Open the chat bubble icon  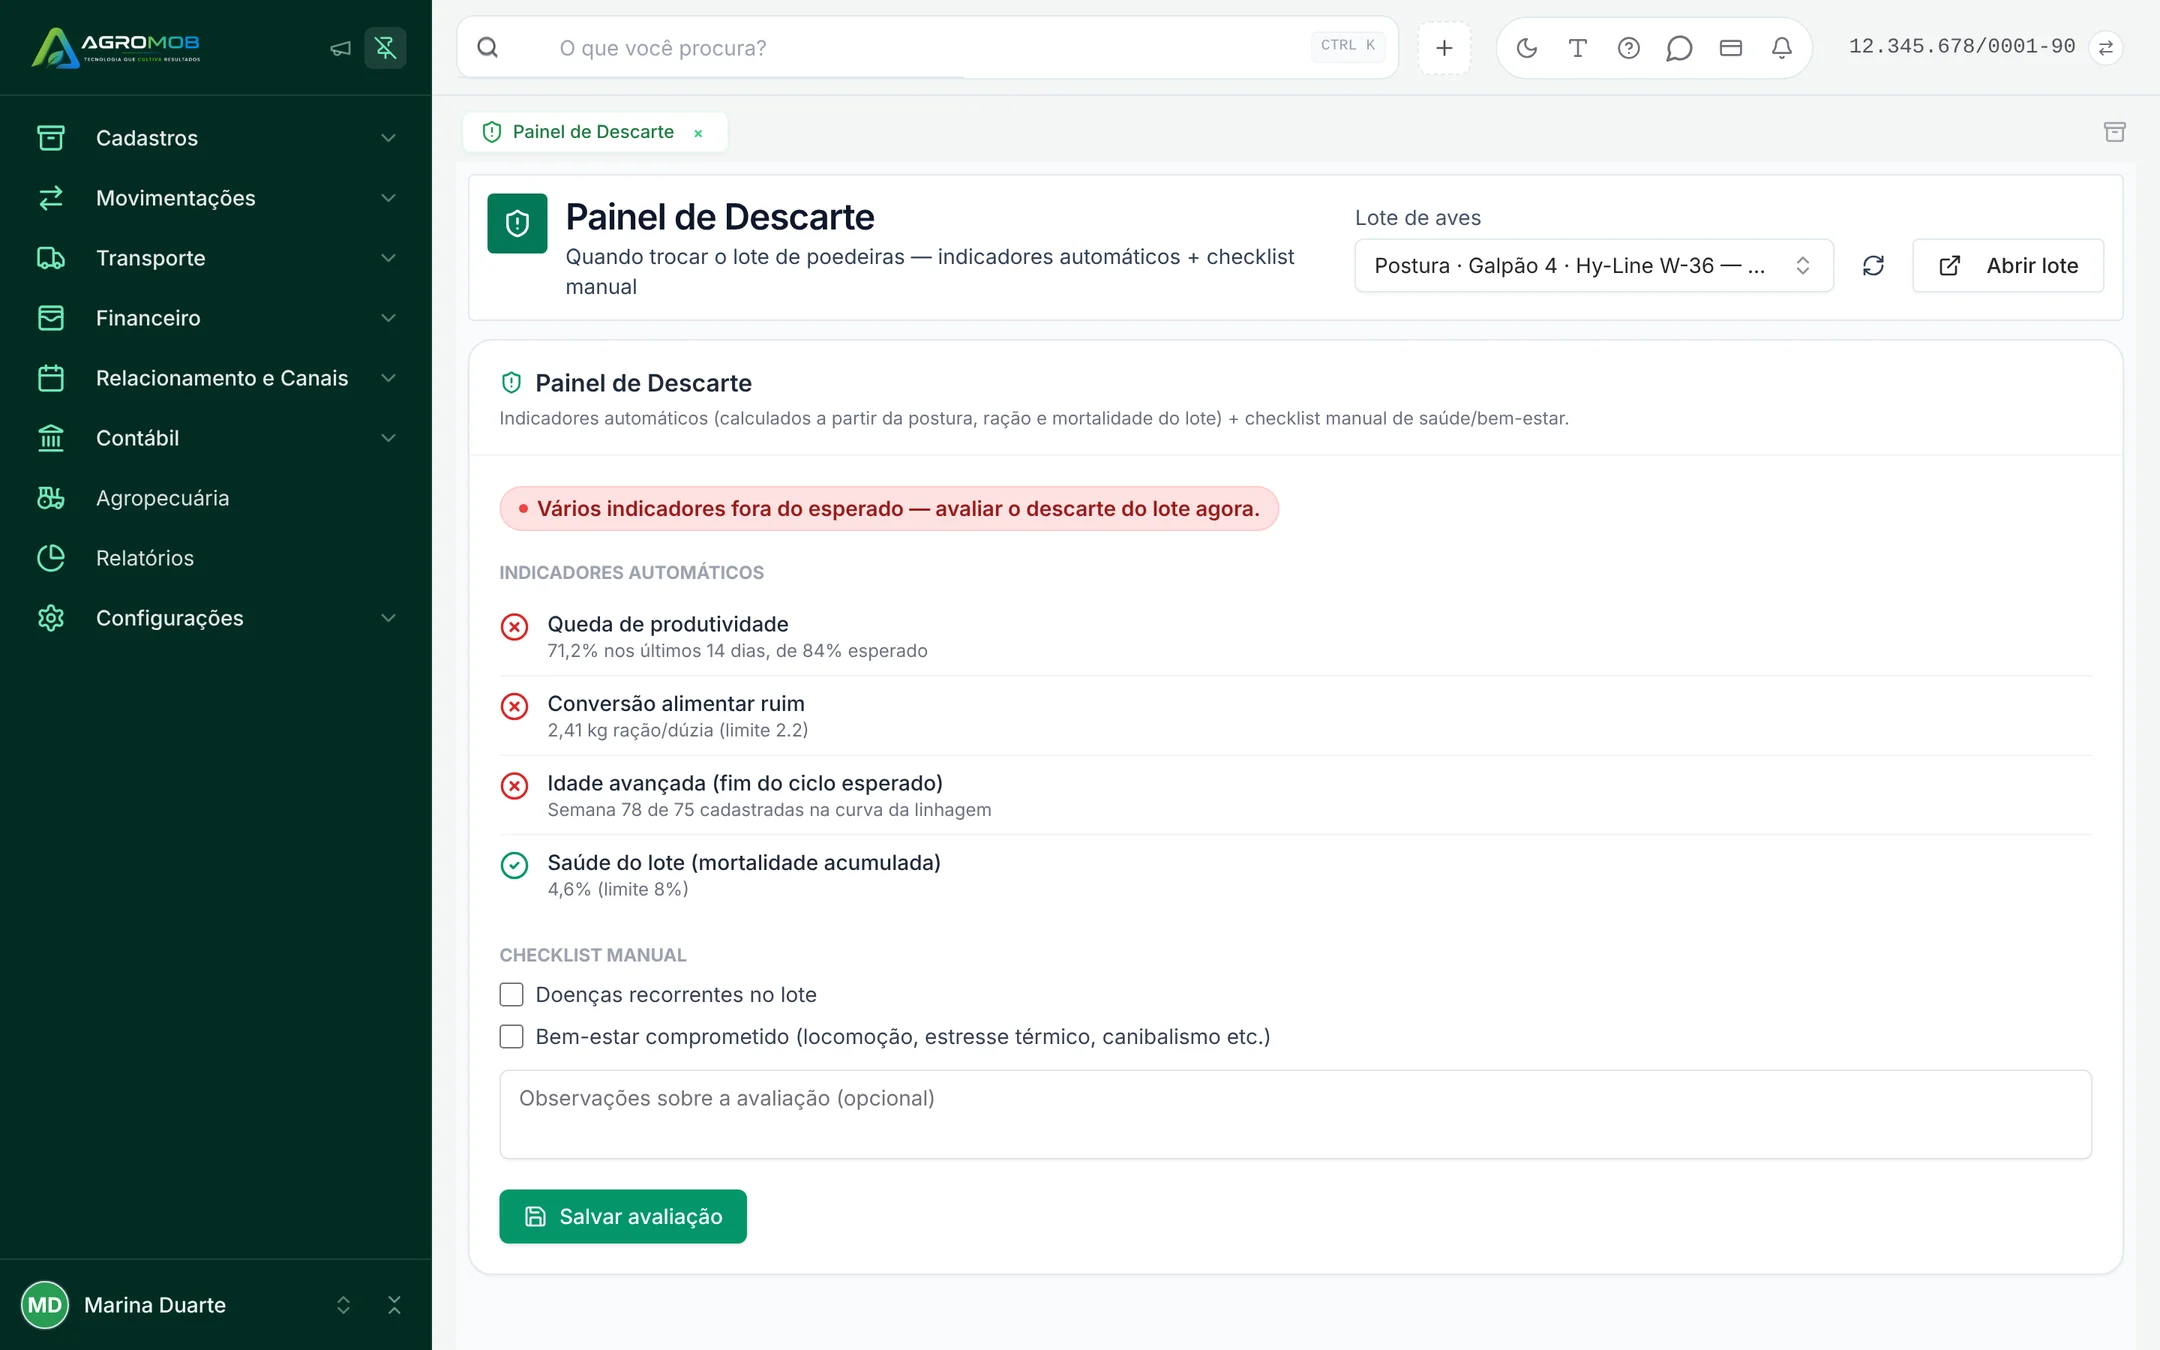[x=1679, y=48]
